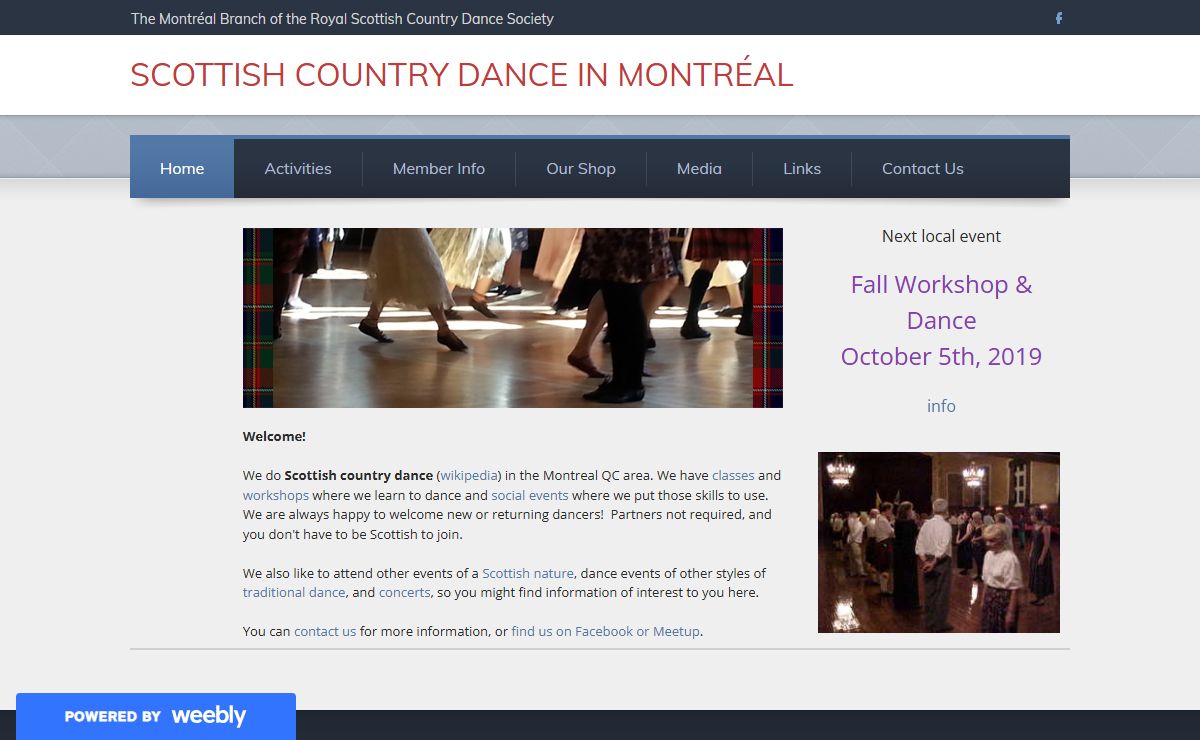Viewport: 1200px width, 740px height.
Task: Go to Contact Us page
Action: pyautogui.click(x=923, y=168)
